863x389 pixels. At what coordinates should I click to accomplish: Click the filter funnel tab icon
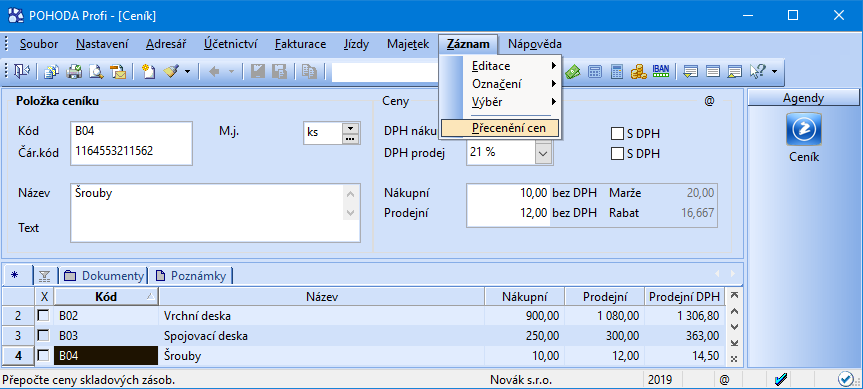(x=45, y=276)
